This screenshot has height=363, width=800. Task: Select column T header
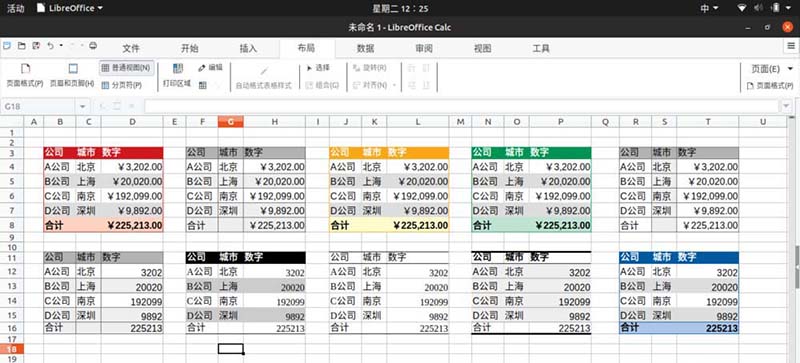click(x=708, y=122)
